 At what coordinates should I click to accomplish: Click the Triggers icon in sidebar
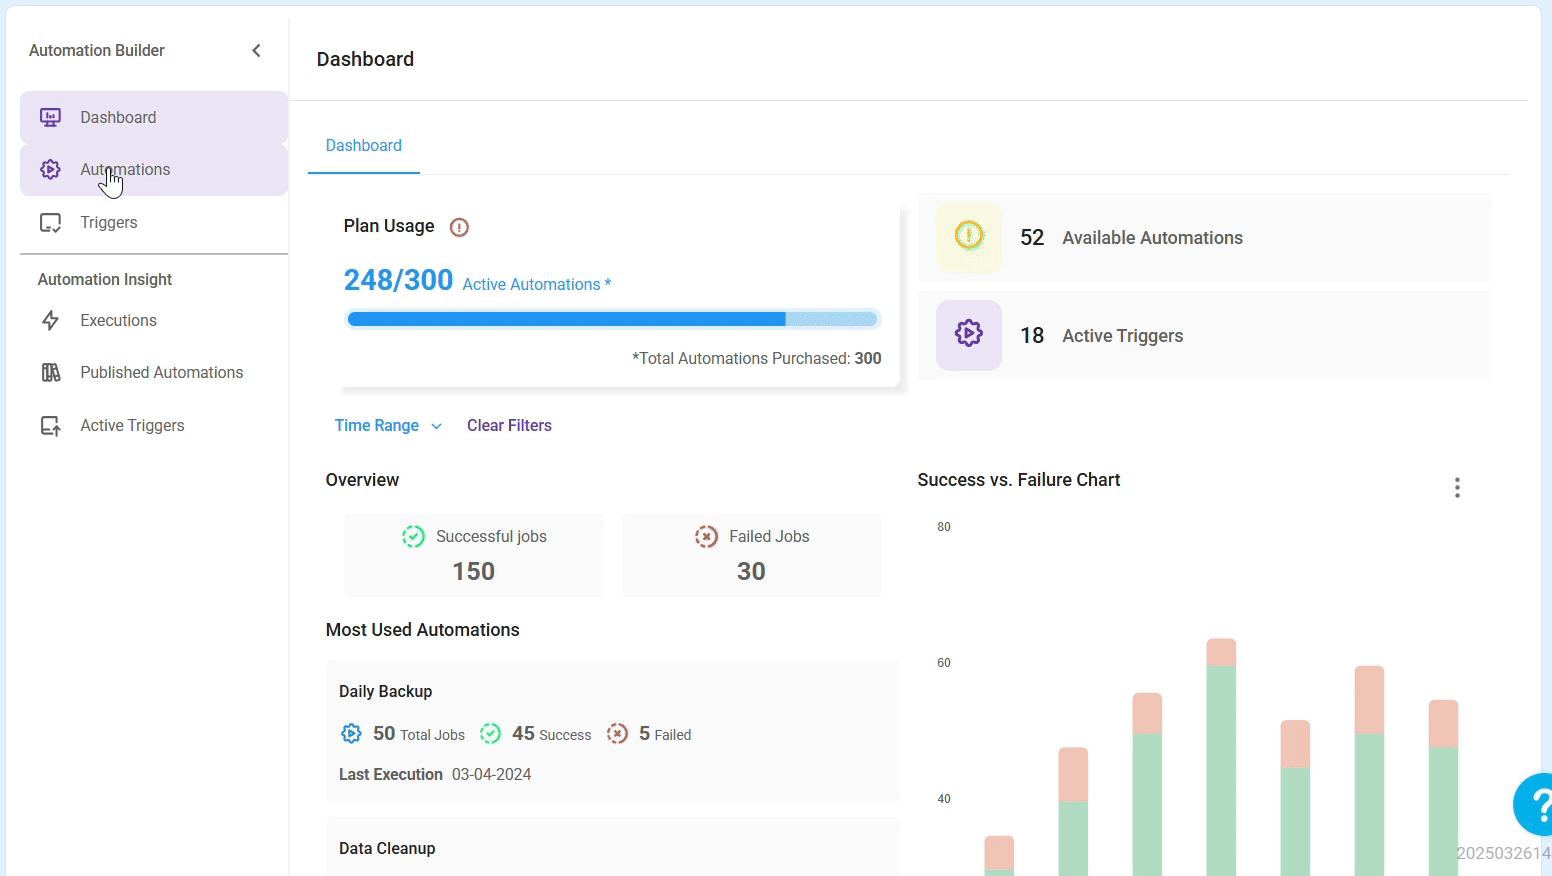[50, 222]
